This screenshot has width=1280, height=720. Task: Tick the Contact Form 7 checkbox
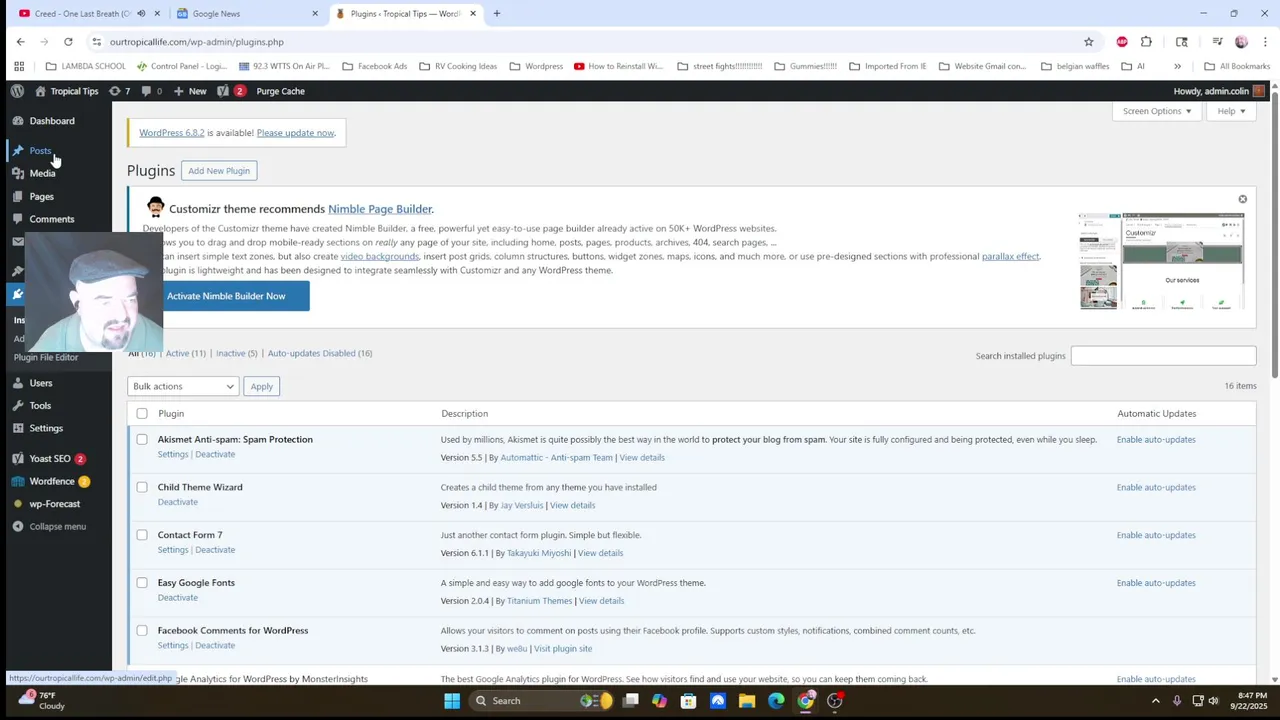(142, 535)
